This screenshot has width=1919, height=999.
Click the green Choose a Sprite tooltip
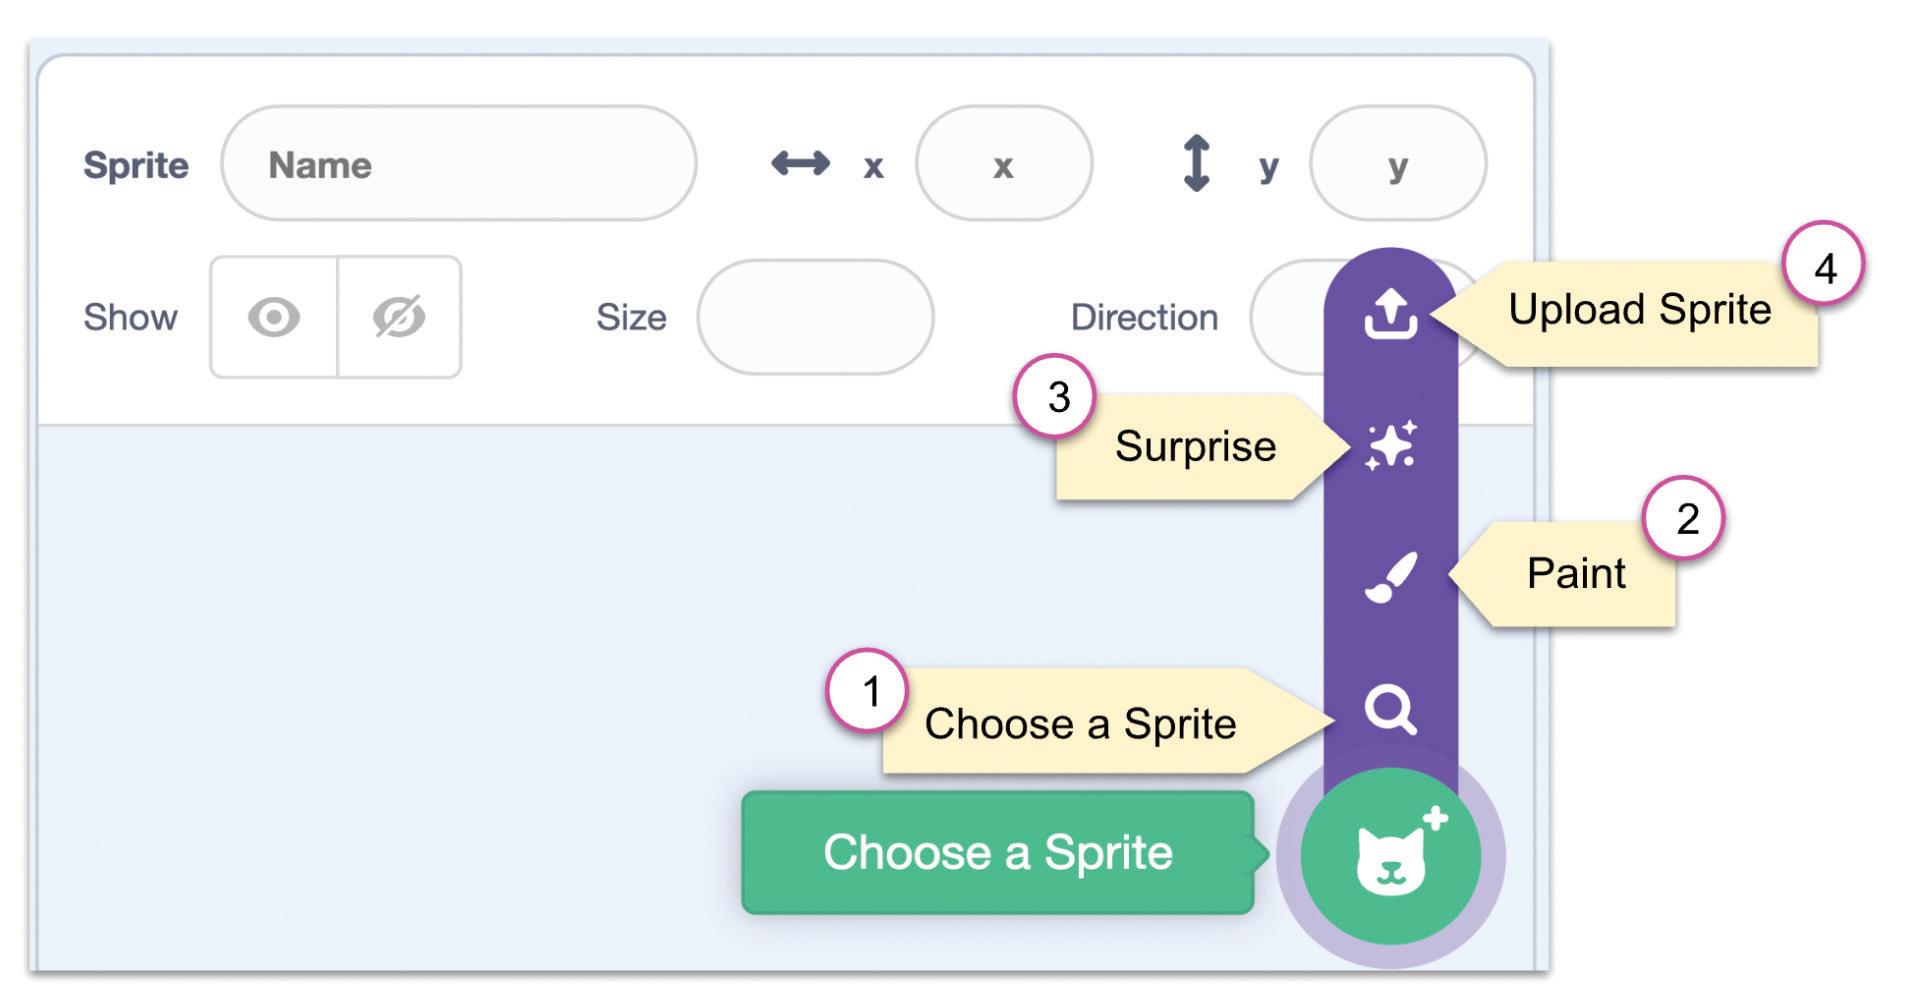[997, 853]
